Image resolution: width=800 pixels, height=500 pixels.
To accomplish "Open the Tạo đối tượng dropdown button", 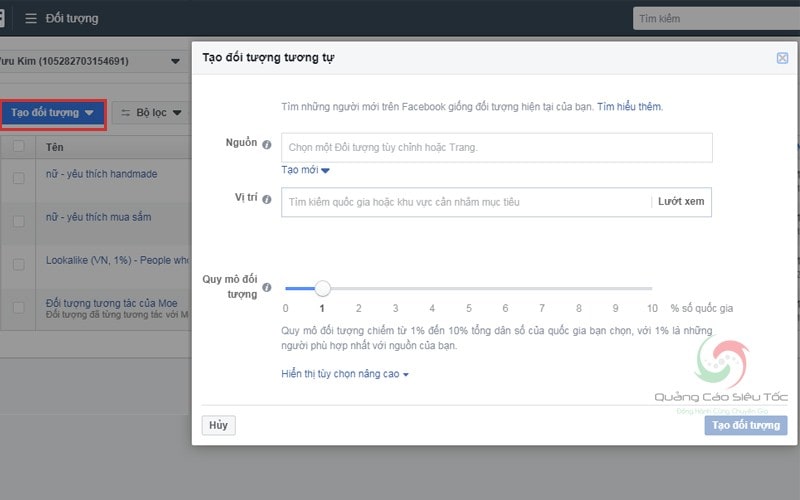I will 53,113.
